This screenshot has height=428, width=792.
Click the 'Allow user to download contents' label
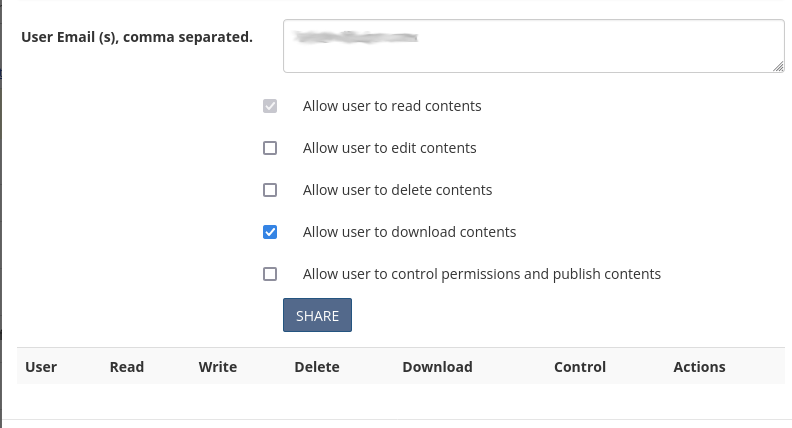(x=409, y=232)
